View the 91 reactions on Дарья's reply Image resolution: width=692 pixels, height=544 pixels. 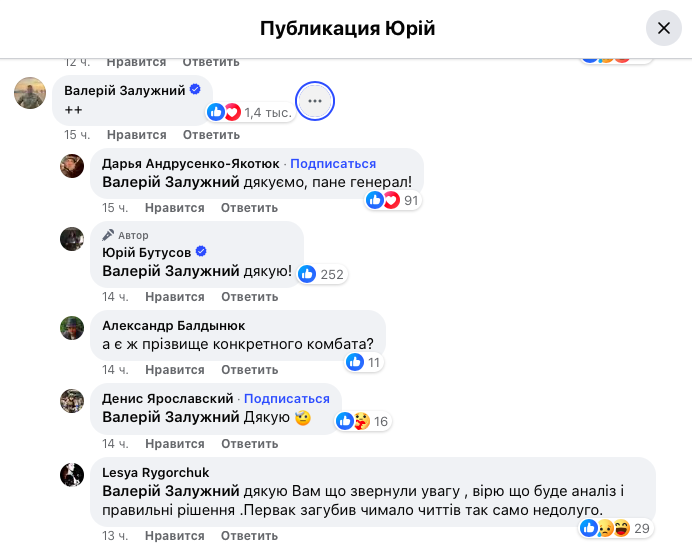392,200
